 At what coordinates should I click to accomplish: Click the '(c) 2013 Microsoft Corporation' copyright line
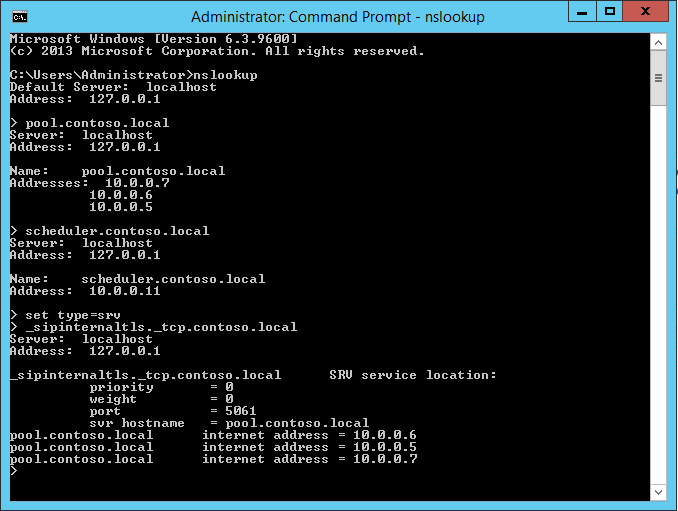pos(217,51)
